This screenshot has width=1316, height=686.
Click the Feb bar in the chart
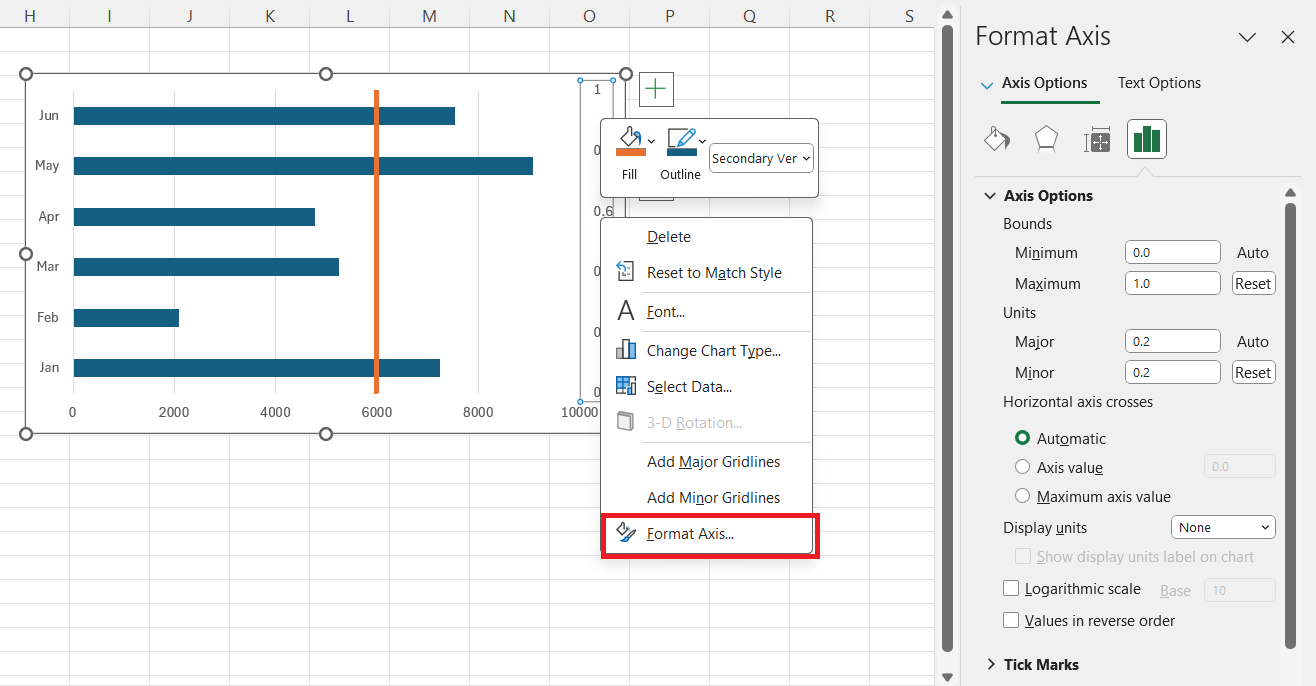point(126,317)
